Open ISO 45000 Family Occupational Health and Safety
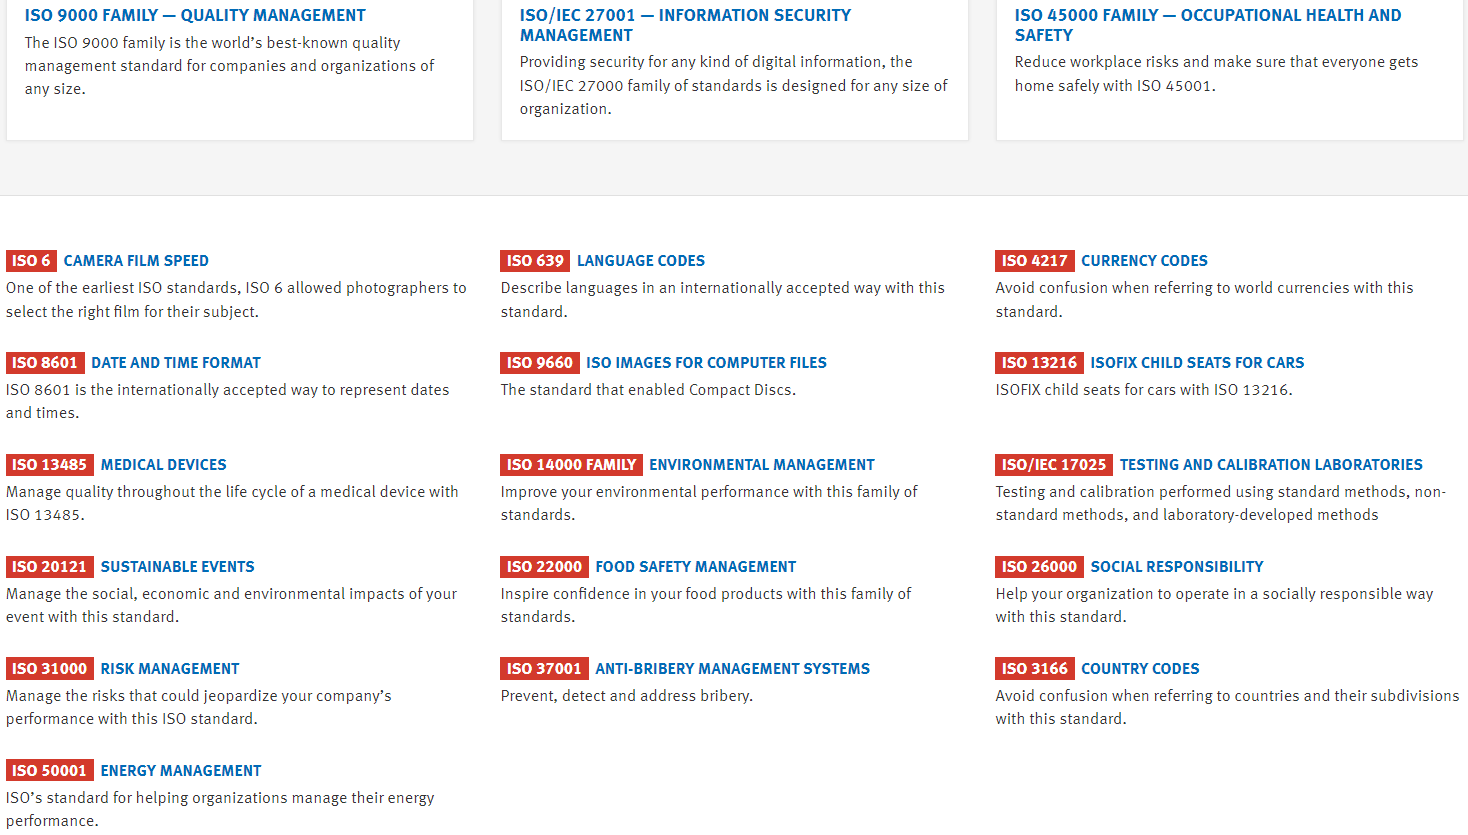1468x835 pixels. pos(1208,25)
